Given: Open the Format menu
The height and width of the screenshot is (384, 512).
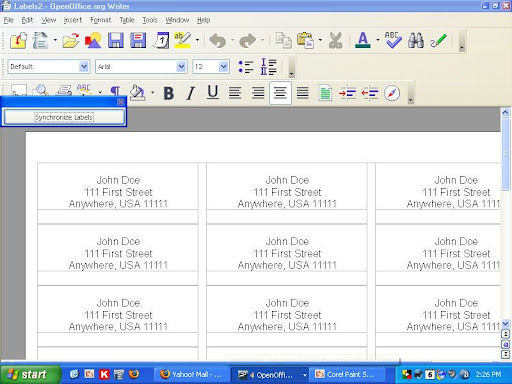Looking at the screenshot, I should [100, 20].
